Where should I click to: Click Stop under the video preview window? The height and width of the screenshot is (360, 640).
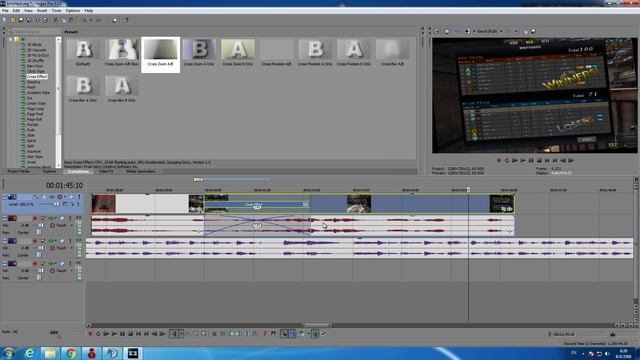539,160
